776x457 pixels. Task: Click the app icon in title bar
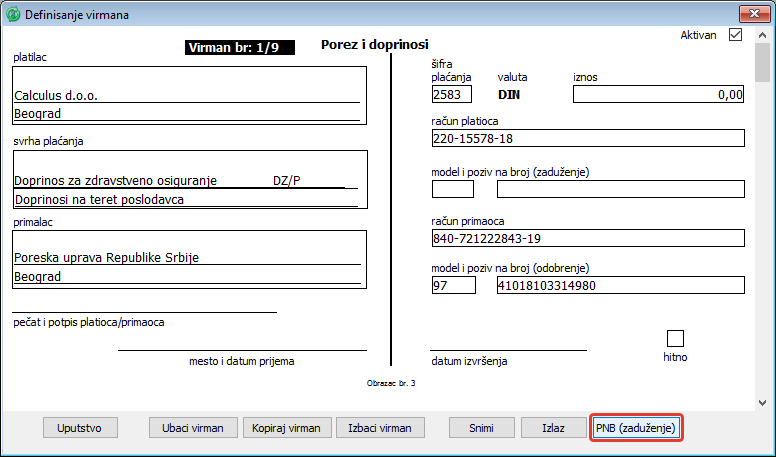(x=12, y=13)
